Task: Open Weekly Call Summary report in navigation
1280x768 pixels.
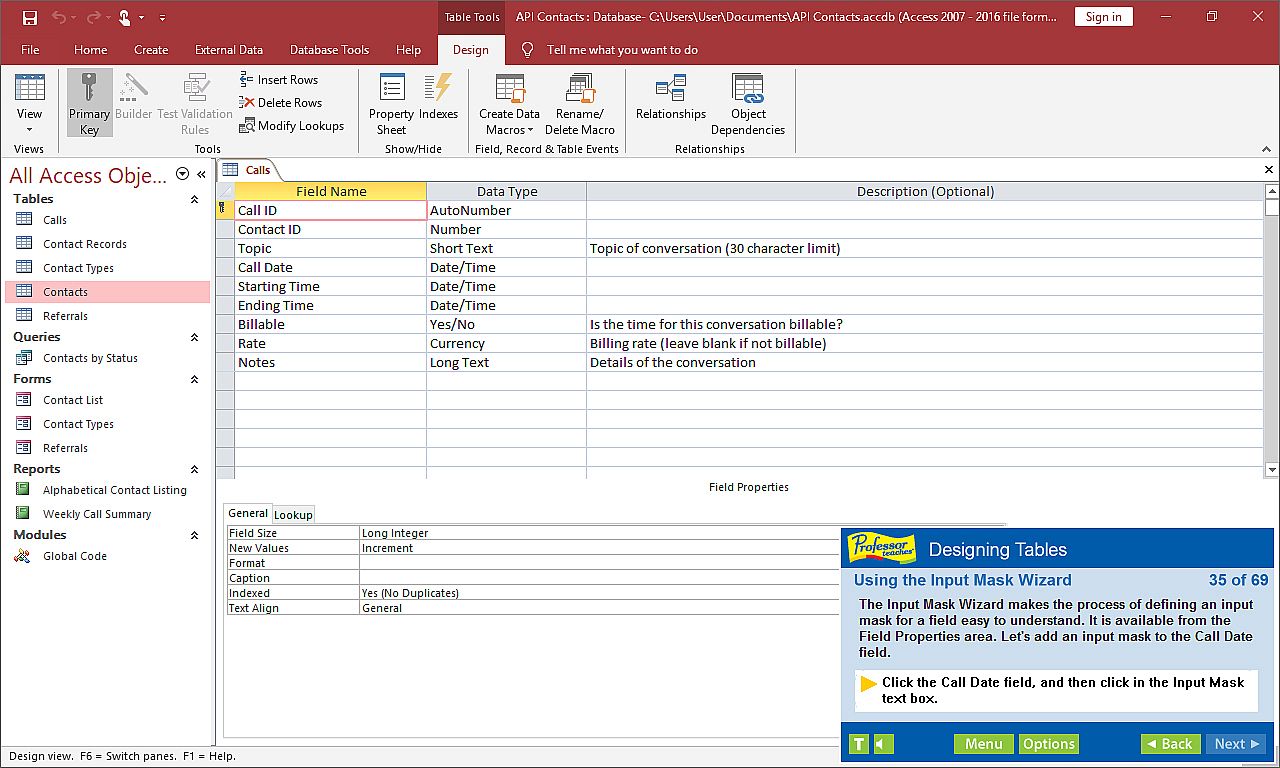Action: click(x=97, y=514)
